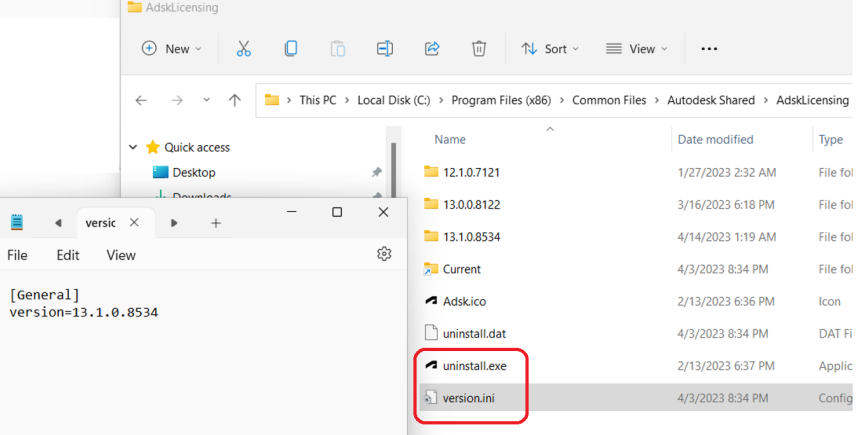Image resolution: width=859 pixels, height=435 pixels.
Task: Click the Notepad app icon
Action: [x=17, y=222]
